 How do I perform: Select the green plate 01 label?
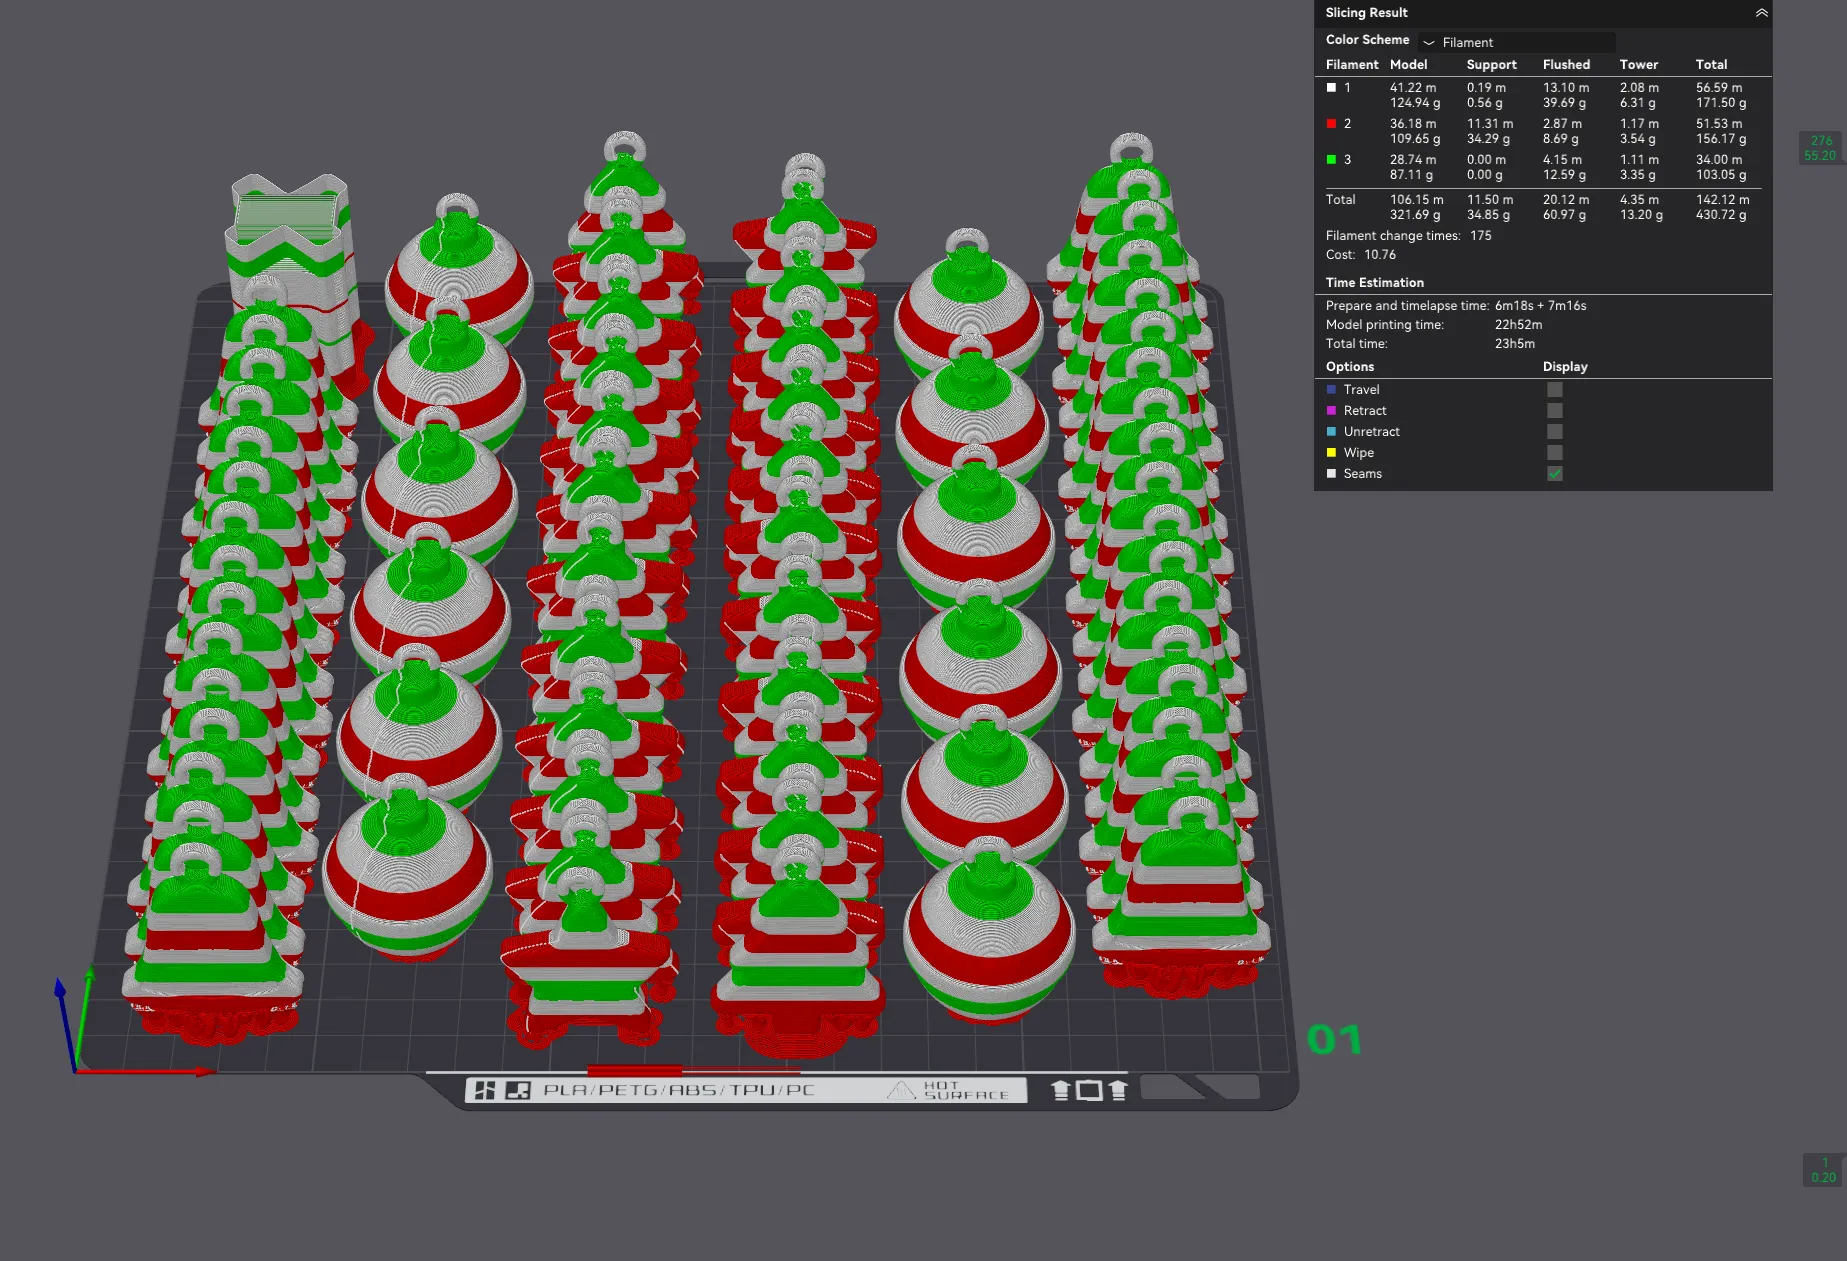click(x=1334, y=1040)
